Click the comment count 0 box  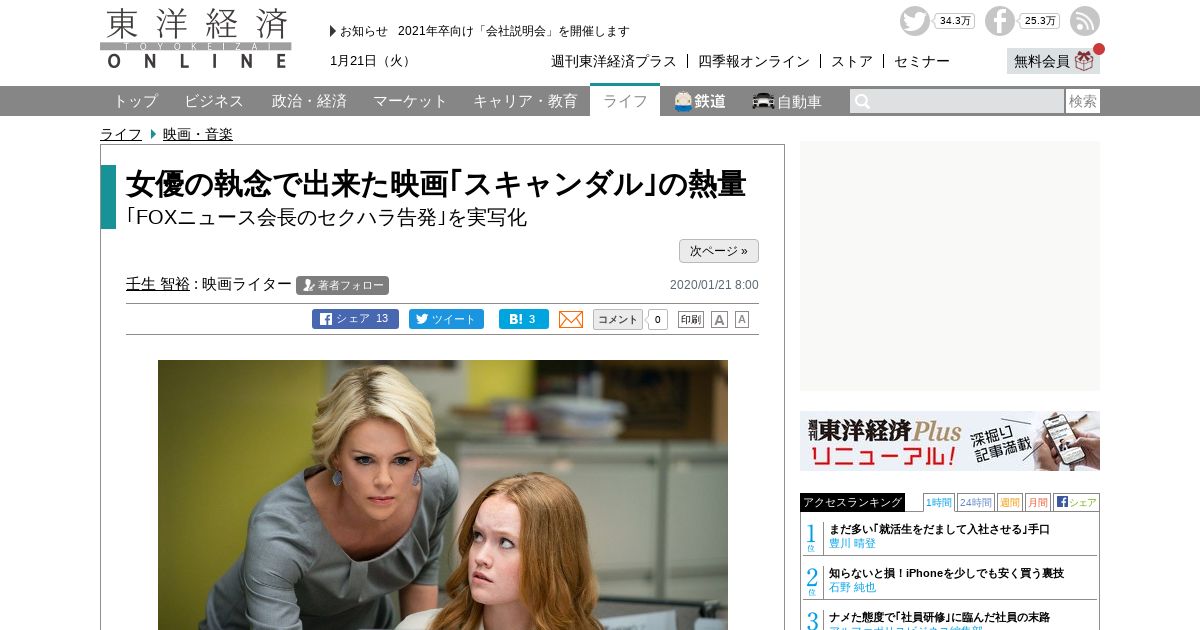658,319
